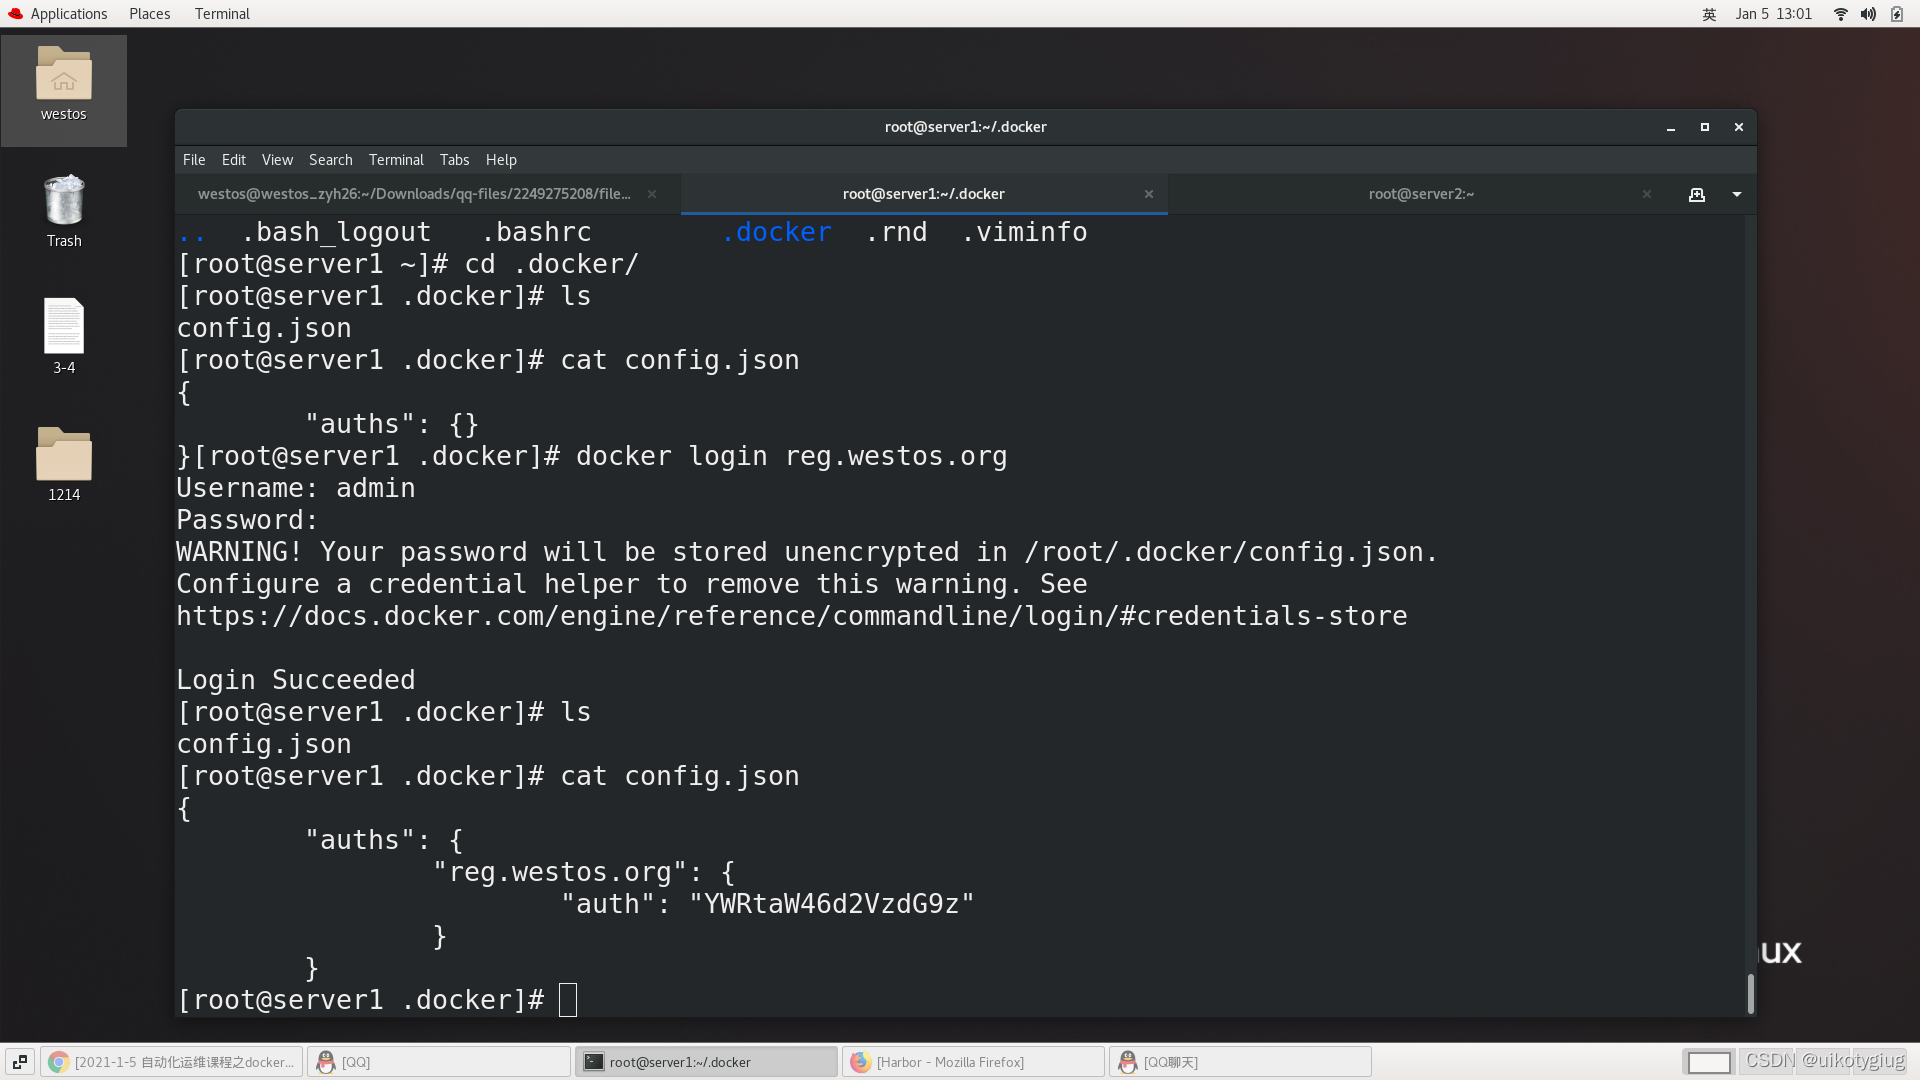The width and height of the screenshot is (1920, 1080).
Task: Maximize the terminal window
Action: coord(1705,128)
